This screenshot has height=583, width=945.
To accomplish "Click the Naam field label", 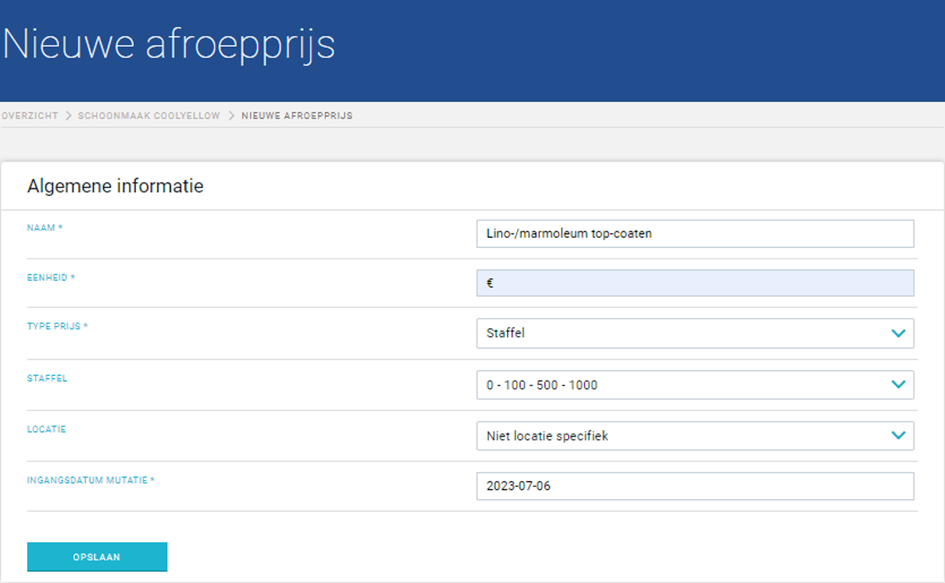I will click(x=45, y=228).
